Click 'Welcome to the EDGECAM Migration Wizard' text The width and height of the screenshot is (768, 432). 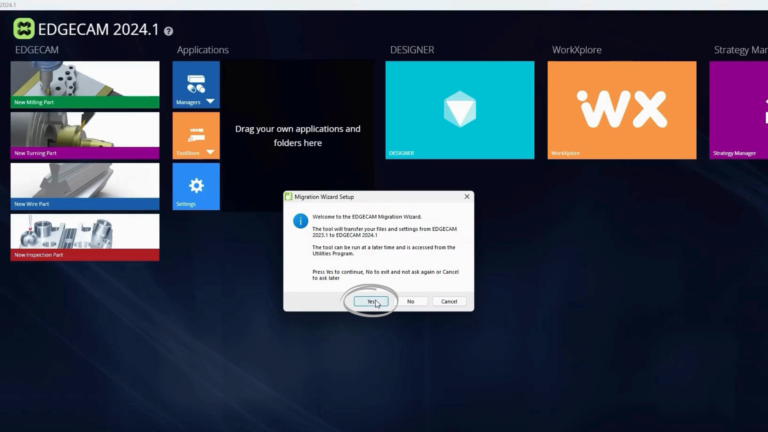[x=367, y=216]
